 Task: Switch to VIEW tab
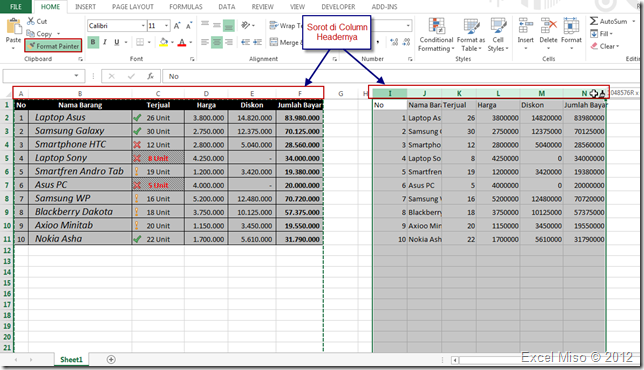pyautogui.click(x=297, y=7)
